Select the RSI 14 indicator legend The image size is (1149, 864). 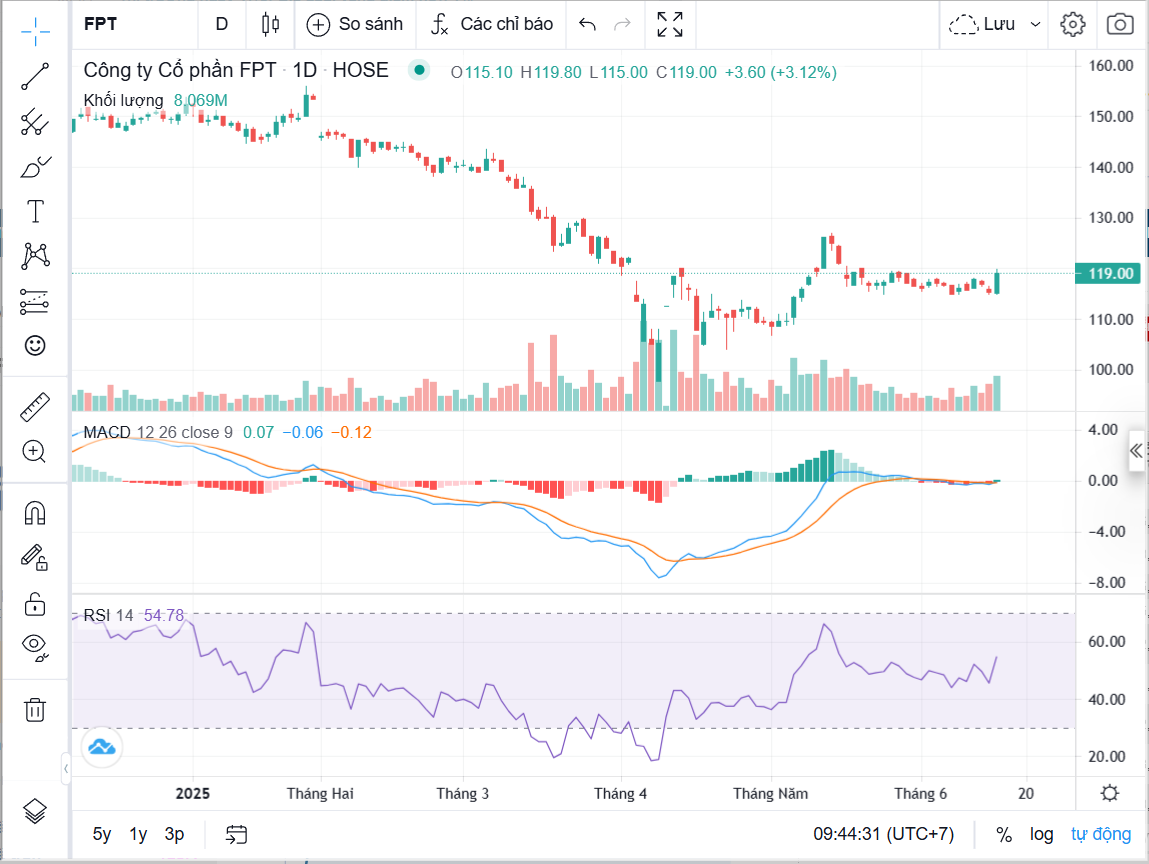(108, 616)
